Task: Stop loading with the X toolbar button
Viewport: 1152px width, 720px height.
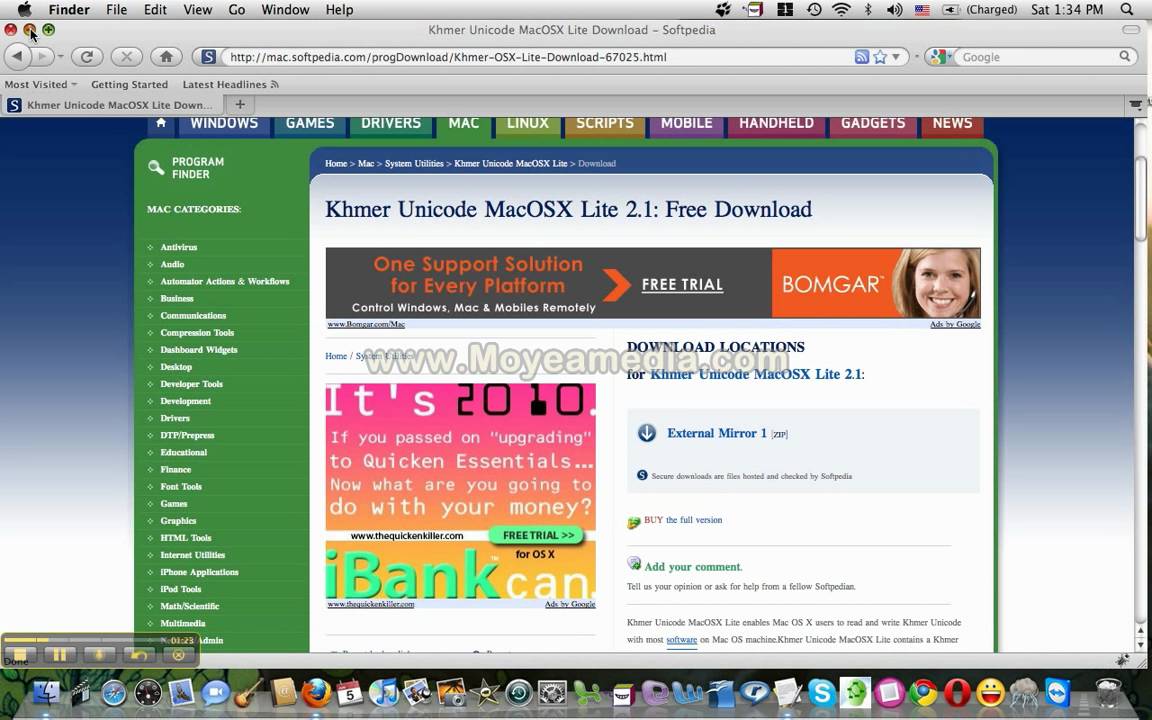Action: click(126, 57)
